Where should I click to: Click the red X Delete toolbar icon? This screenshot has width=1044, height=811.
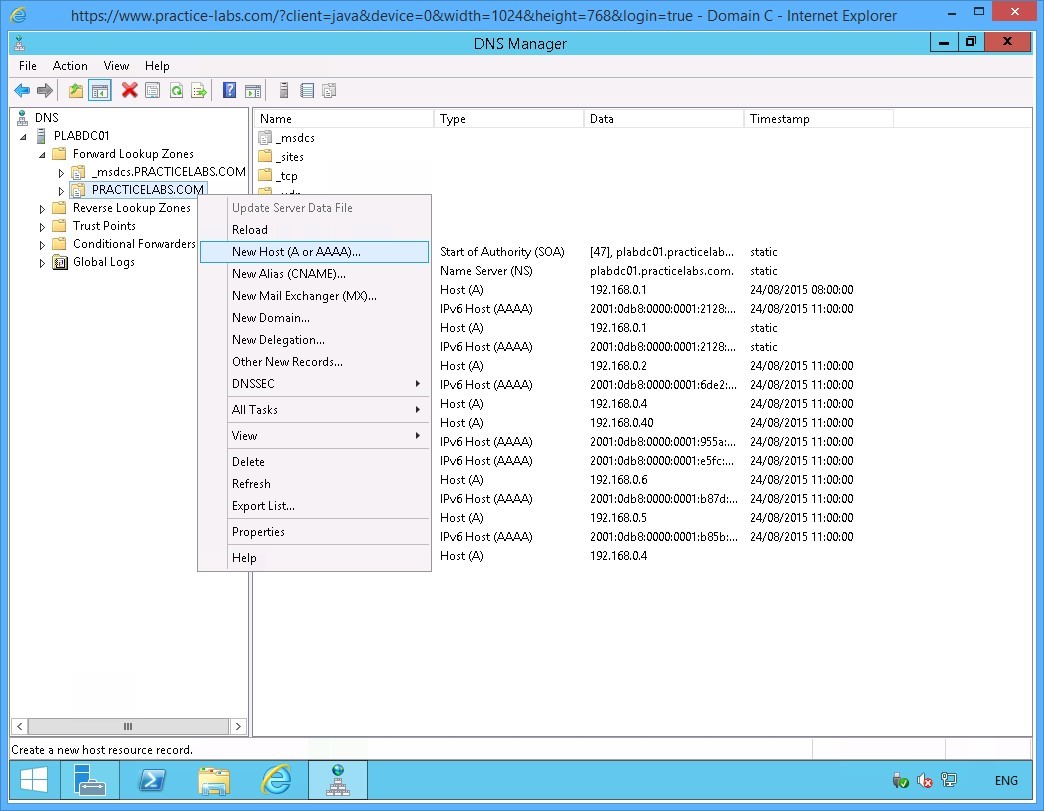tap(129, 91)
